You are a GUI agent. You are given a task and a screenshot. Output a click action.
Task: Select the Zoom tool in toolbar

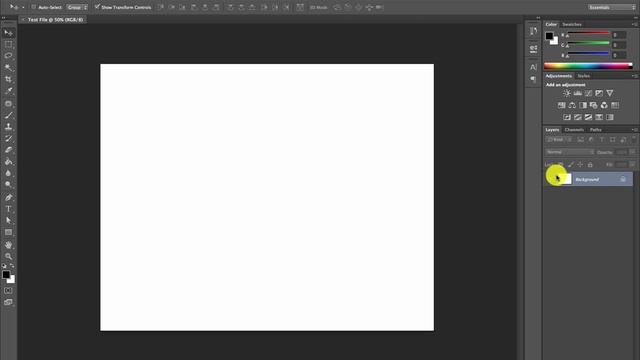(x=8, y=256)
